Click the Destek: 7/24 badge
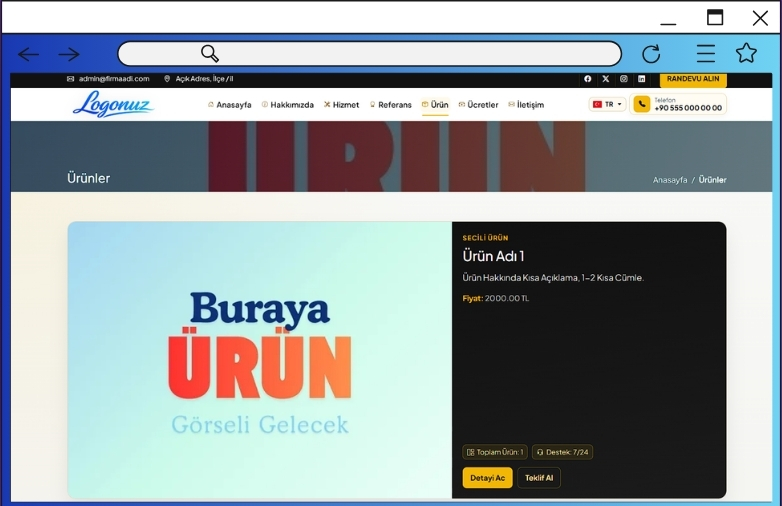The width and height of the screenshot is (782, 506). (562, 452)
